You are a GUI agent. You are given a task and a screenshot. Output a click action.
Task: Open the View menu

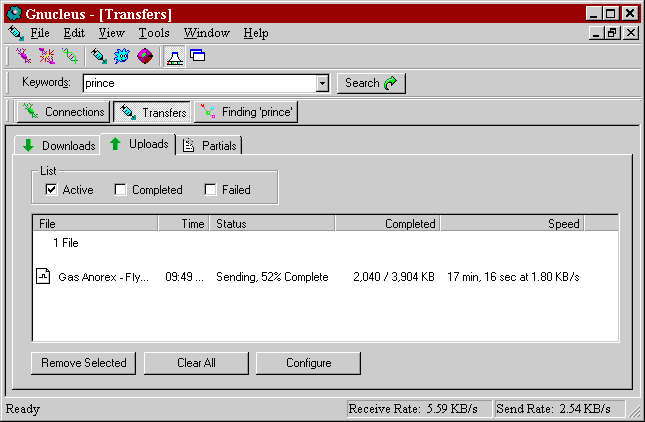coord(112,33)
